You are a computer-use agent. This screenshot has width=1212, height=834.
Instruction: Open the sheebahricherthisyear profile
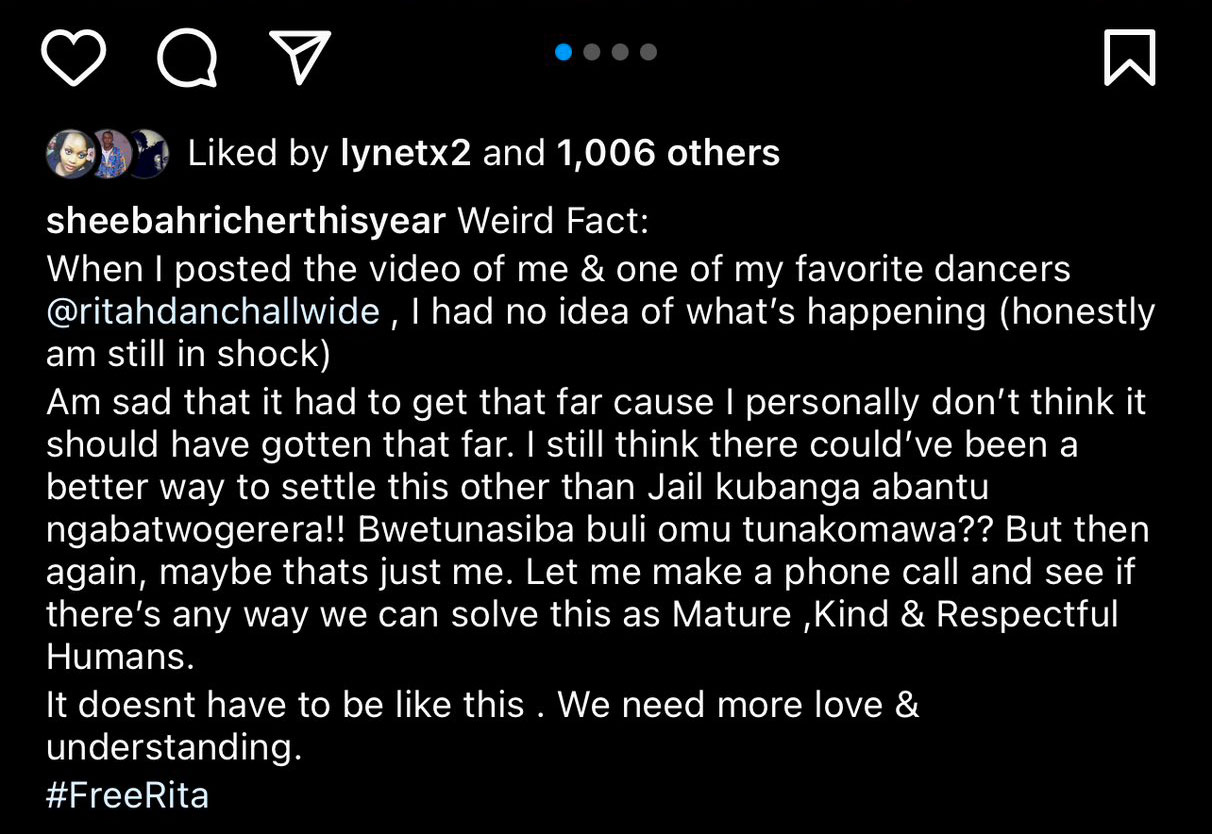[245, 221]
